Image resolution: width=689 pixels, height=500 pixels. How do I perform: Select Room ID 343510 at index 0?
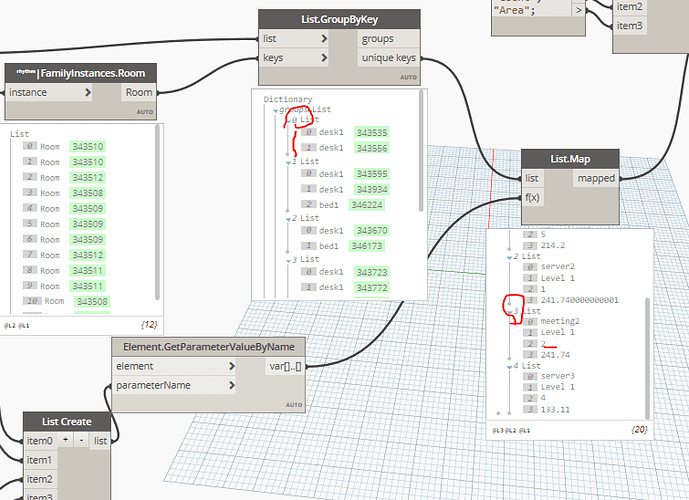[x=87, y=147]
